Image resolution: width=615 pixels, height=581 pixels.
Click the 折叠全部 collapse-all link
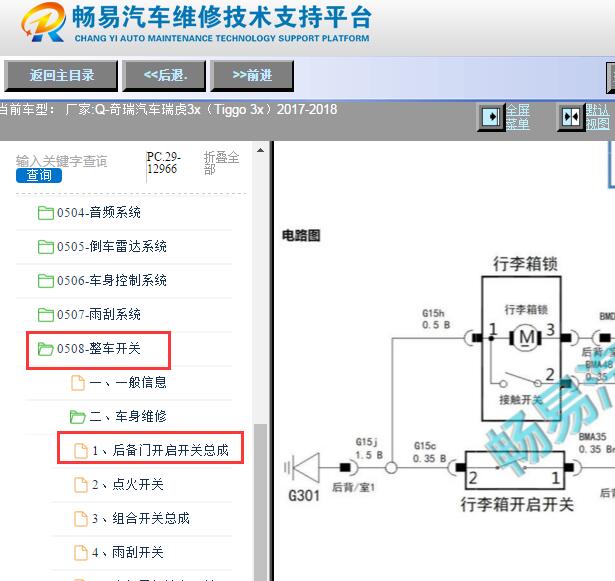(x=221, y=163)
